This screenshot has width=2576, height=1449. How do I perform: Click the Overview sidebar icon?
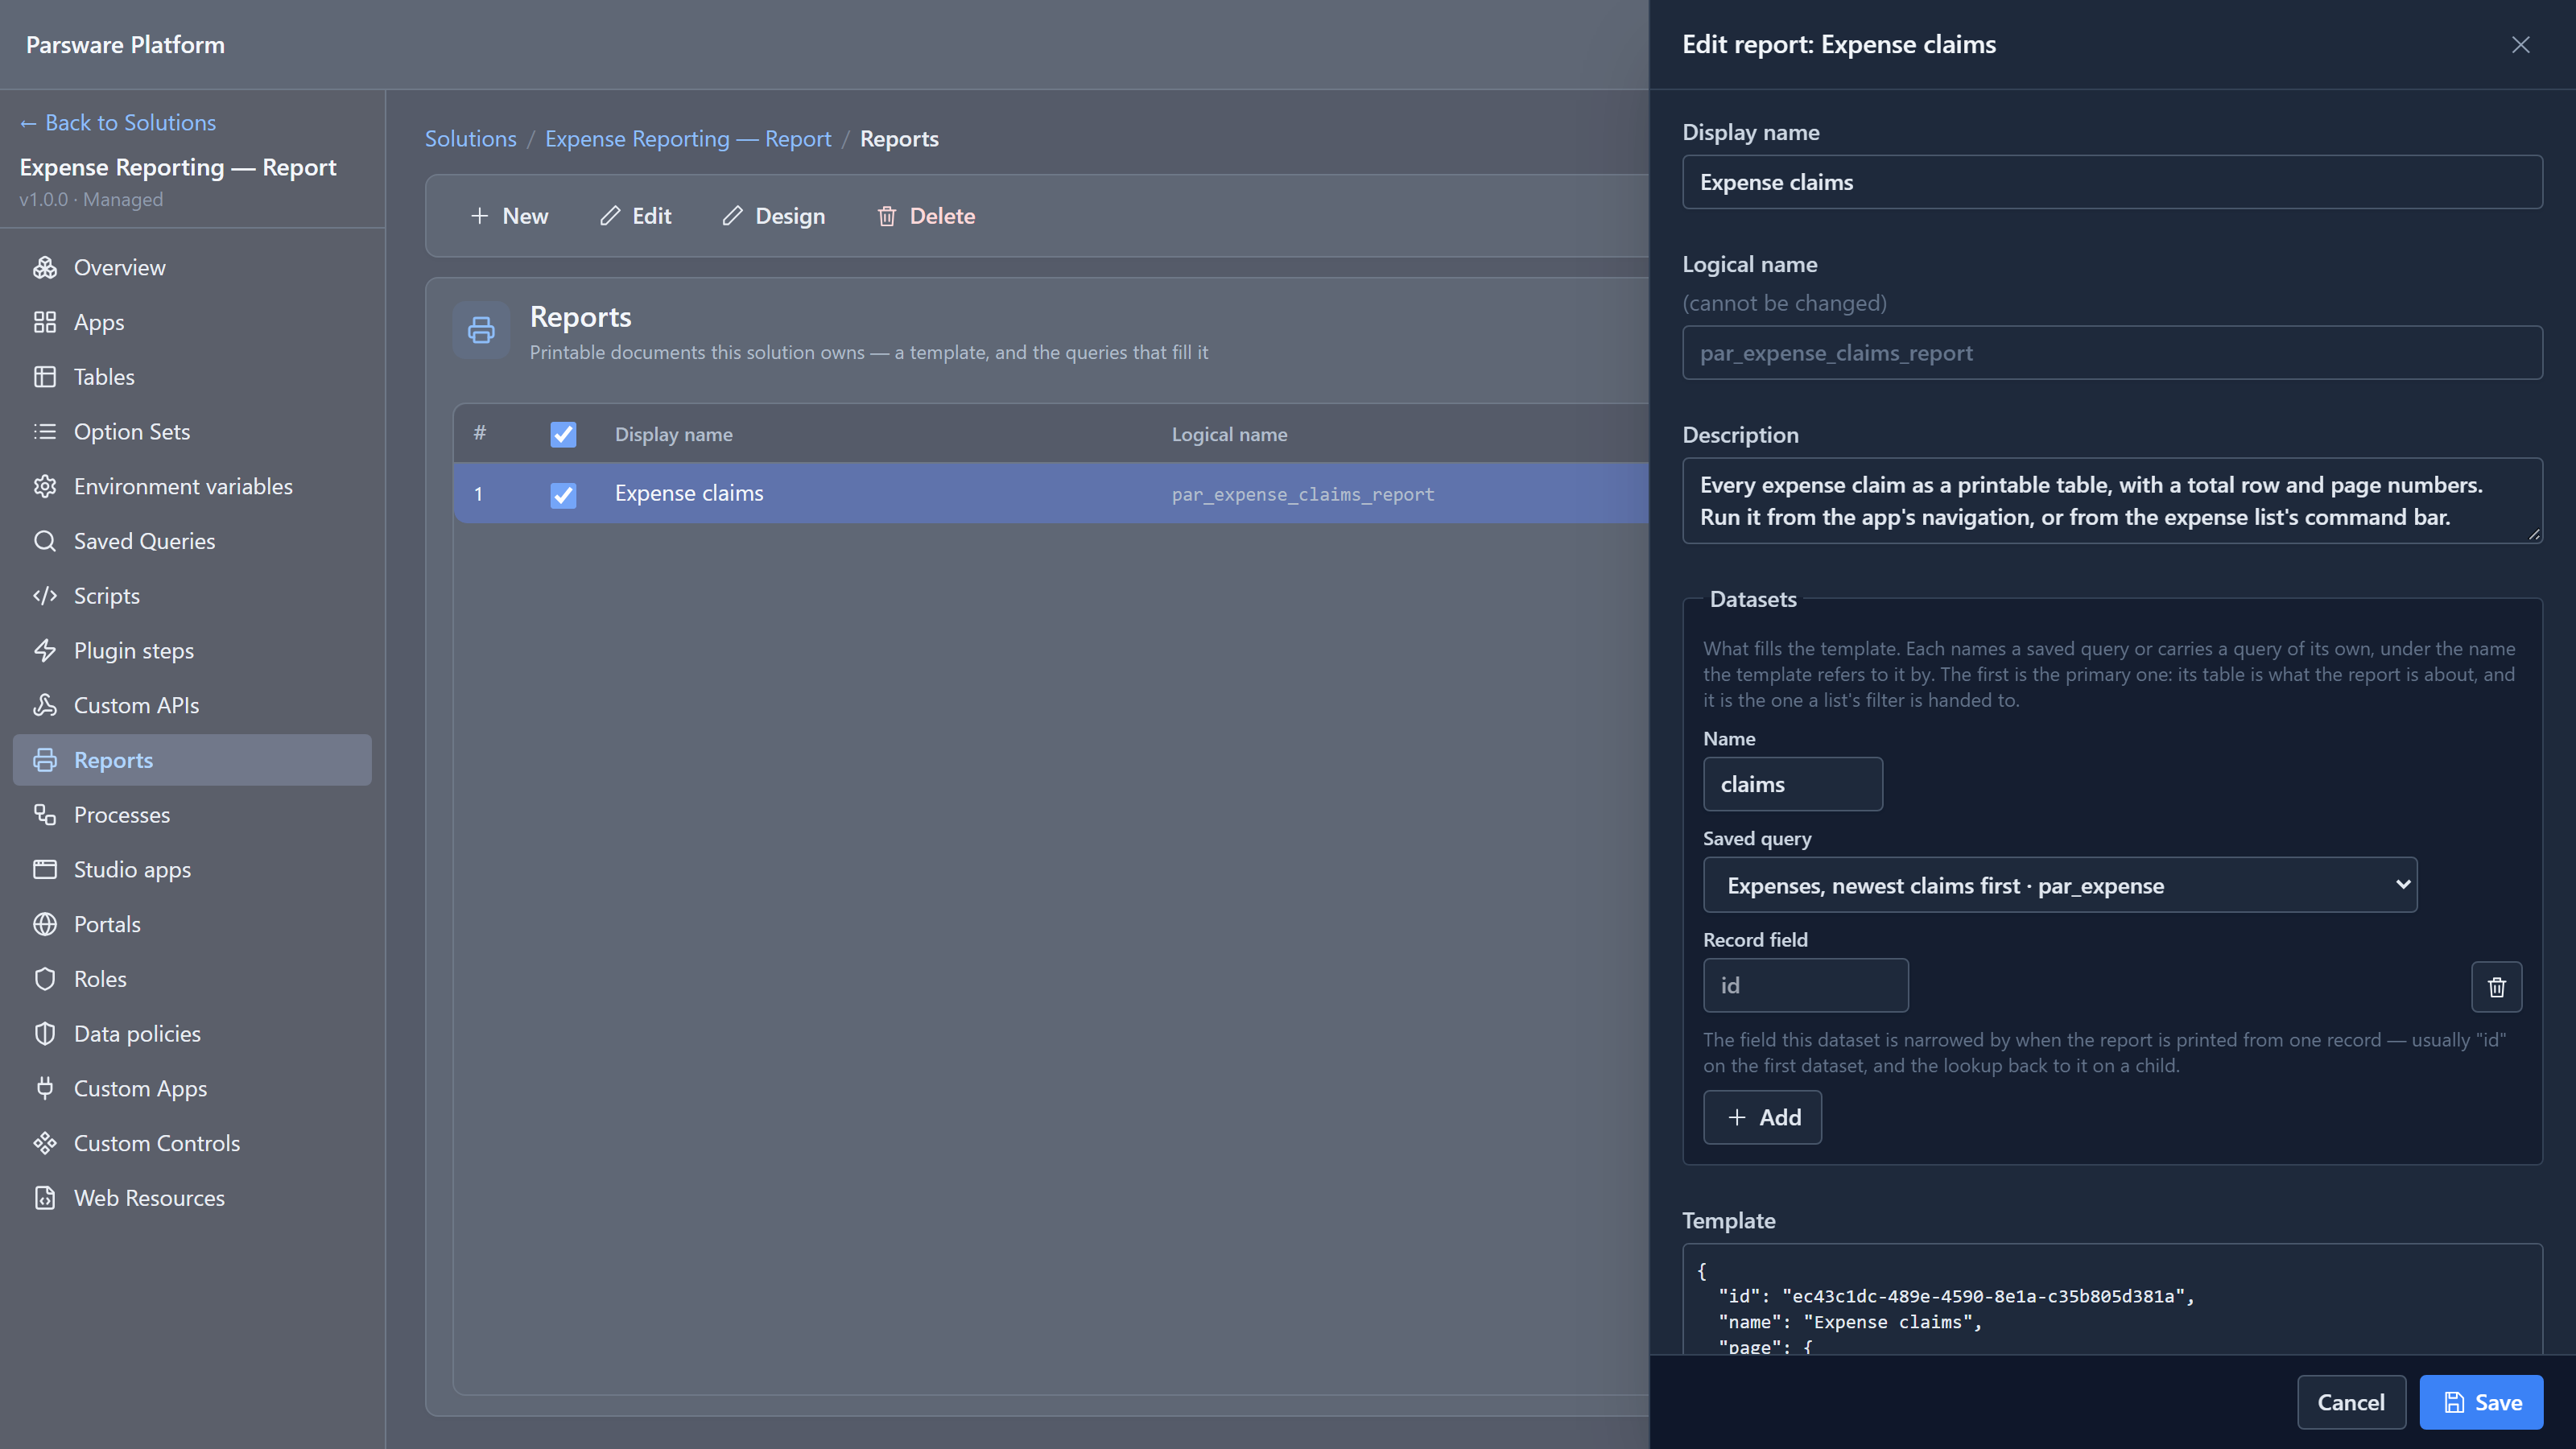click(x=45, y=267)
